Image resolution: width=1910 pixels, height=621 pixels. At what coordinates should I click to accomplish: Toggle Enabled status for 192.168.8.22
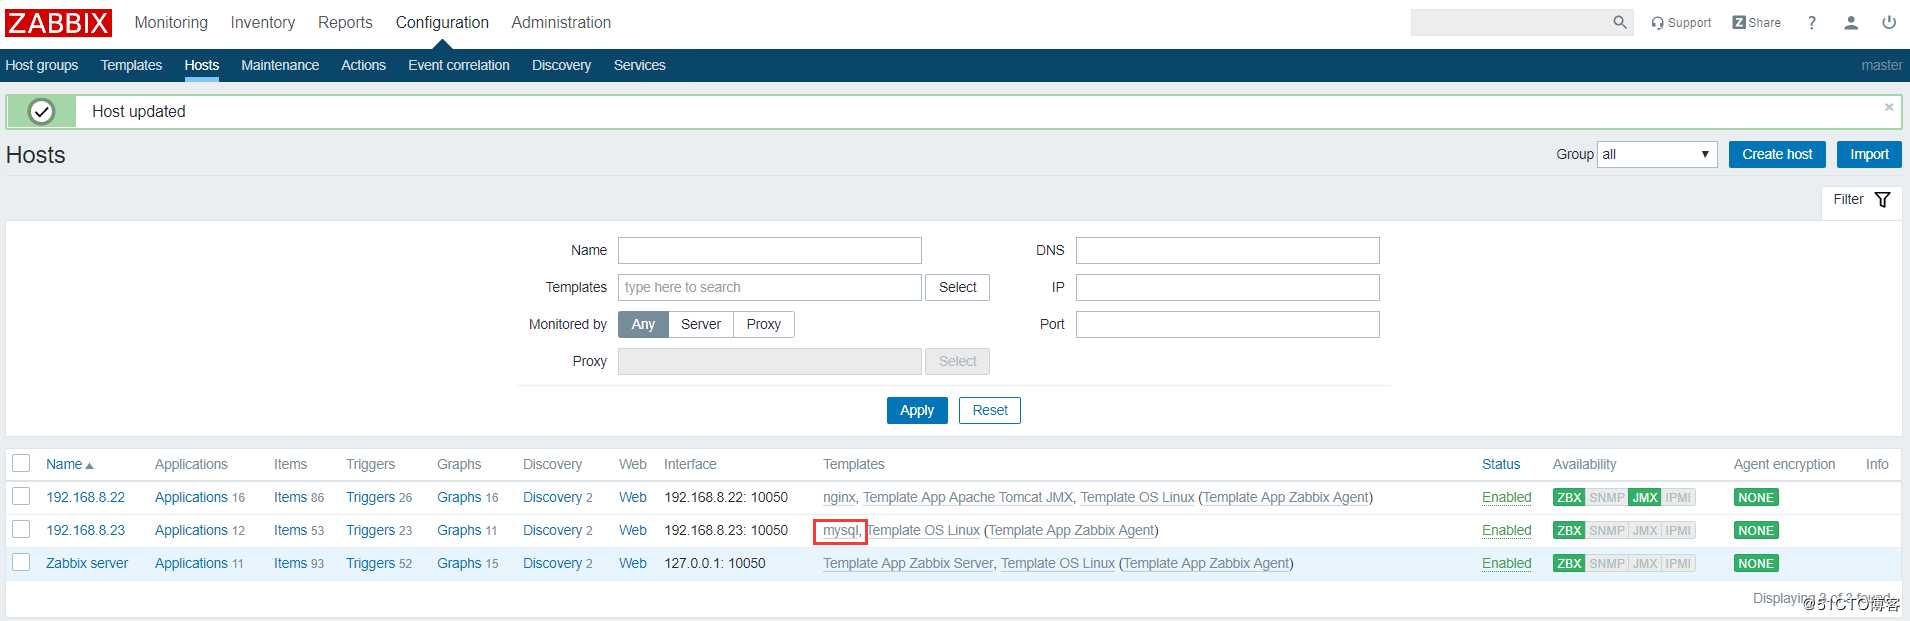pyautogui.click(x=1506, y=497)
